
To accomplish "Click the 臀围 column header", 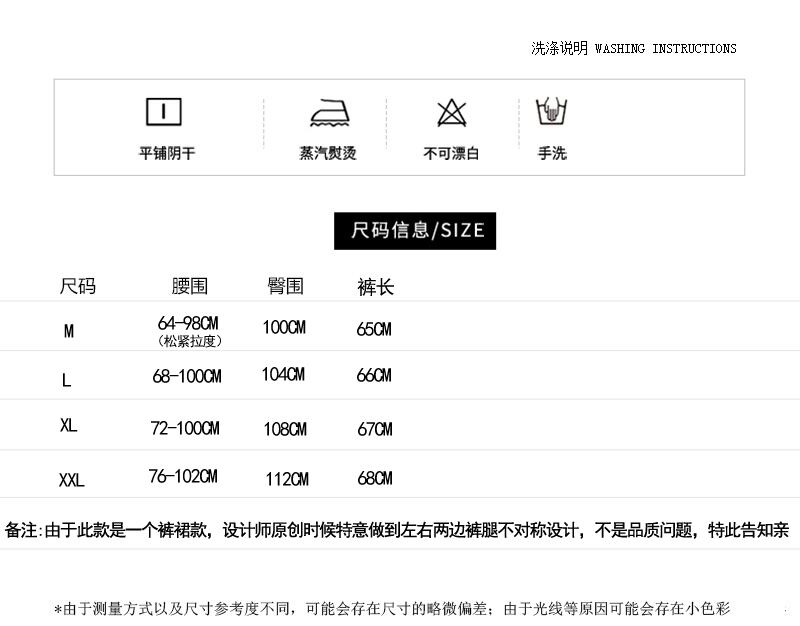I will coord(285,286).
